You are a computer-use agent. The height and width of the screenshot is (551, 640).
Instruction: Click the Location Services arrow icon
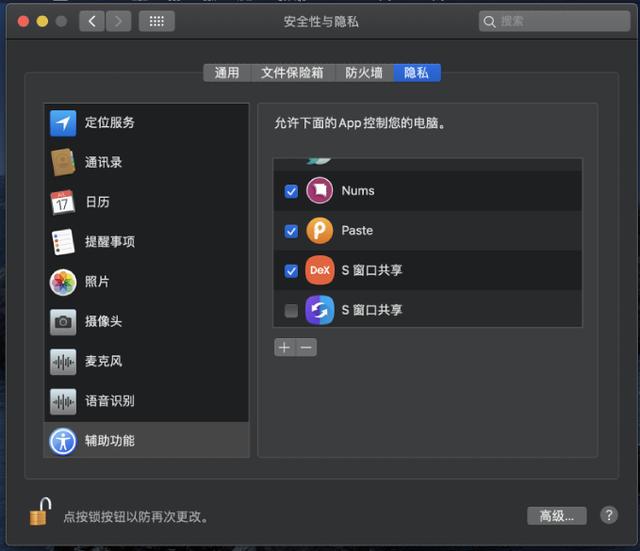(x=63, y=123)
